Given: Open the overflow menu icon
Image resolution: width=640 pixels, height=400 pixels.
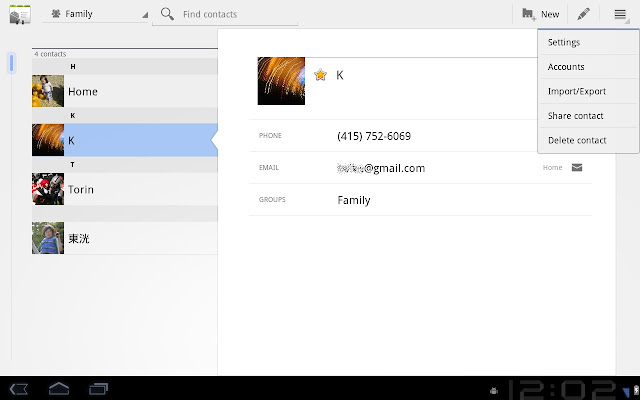Looking at the screenshot, I should tap(620, 14).
